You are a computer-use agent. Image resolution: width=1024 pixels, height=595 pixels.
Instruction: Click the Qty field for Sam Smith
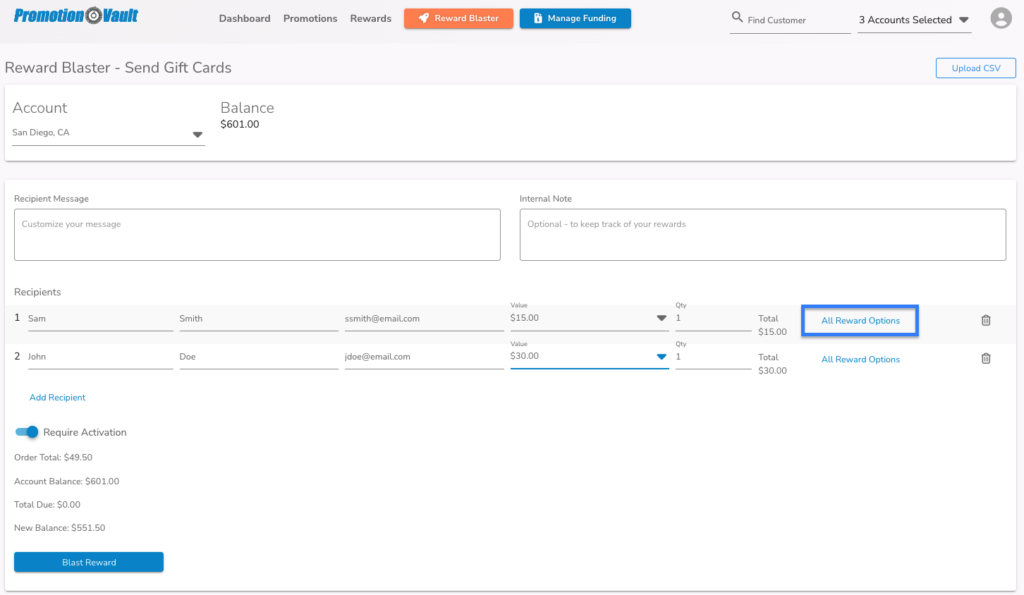pos(713,318)
